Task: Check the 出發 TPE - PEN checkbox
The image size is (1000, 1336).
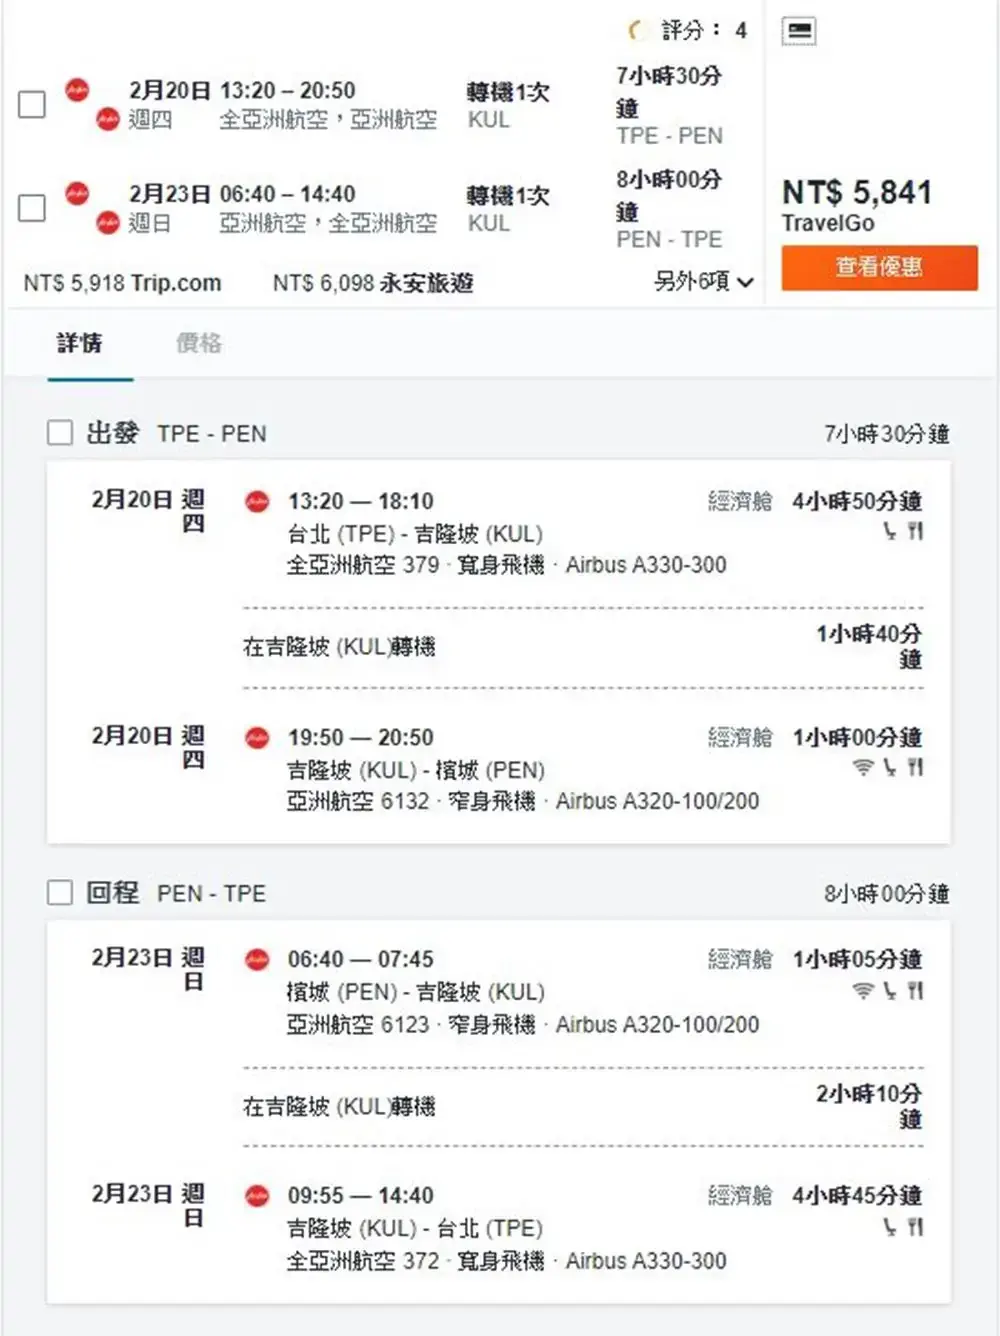Action: [x=60, y=433]
